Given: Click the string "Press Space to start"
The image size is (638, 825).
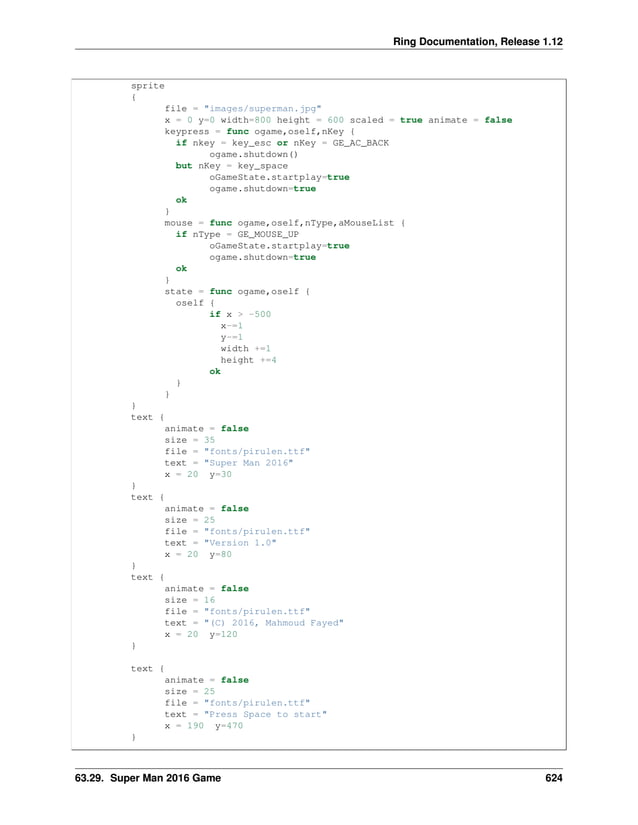Looking at the screenshot, I should (265, 715).
